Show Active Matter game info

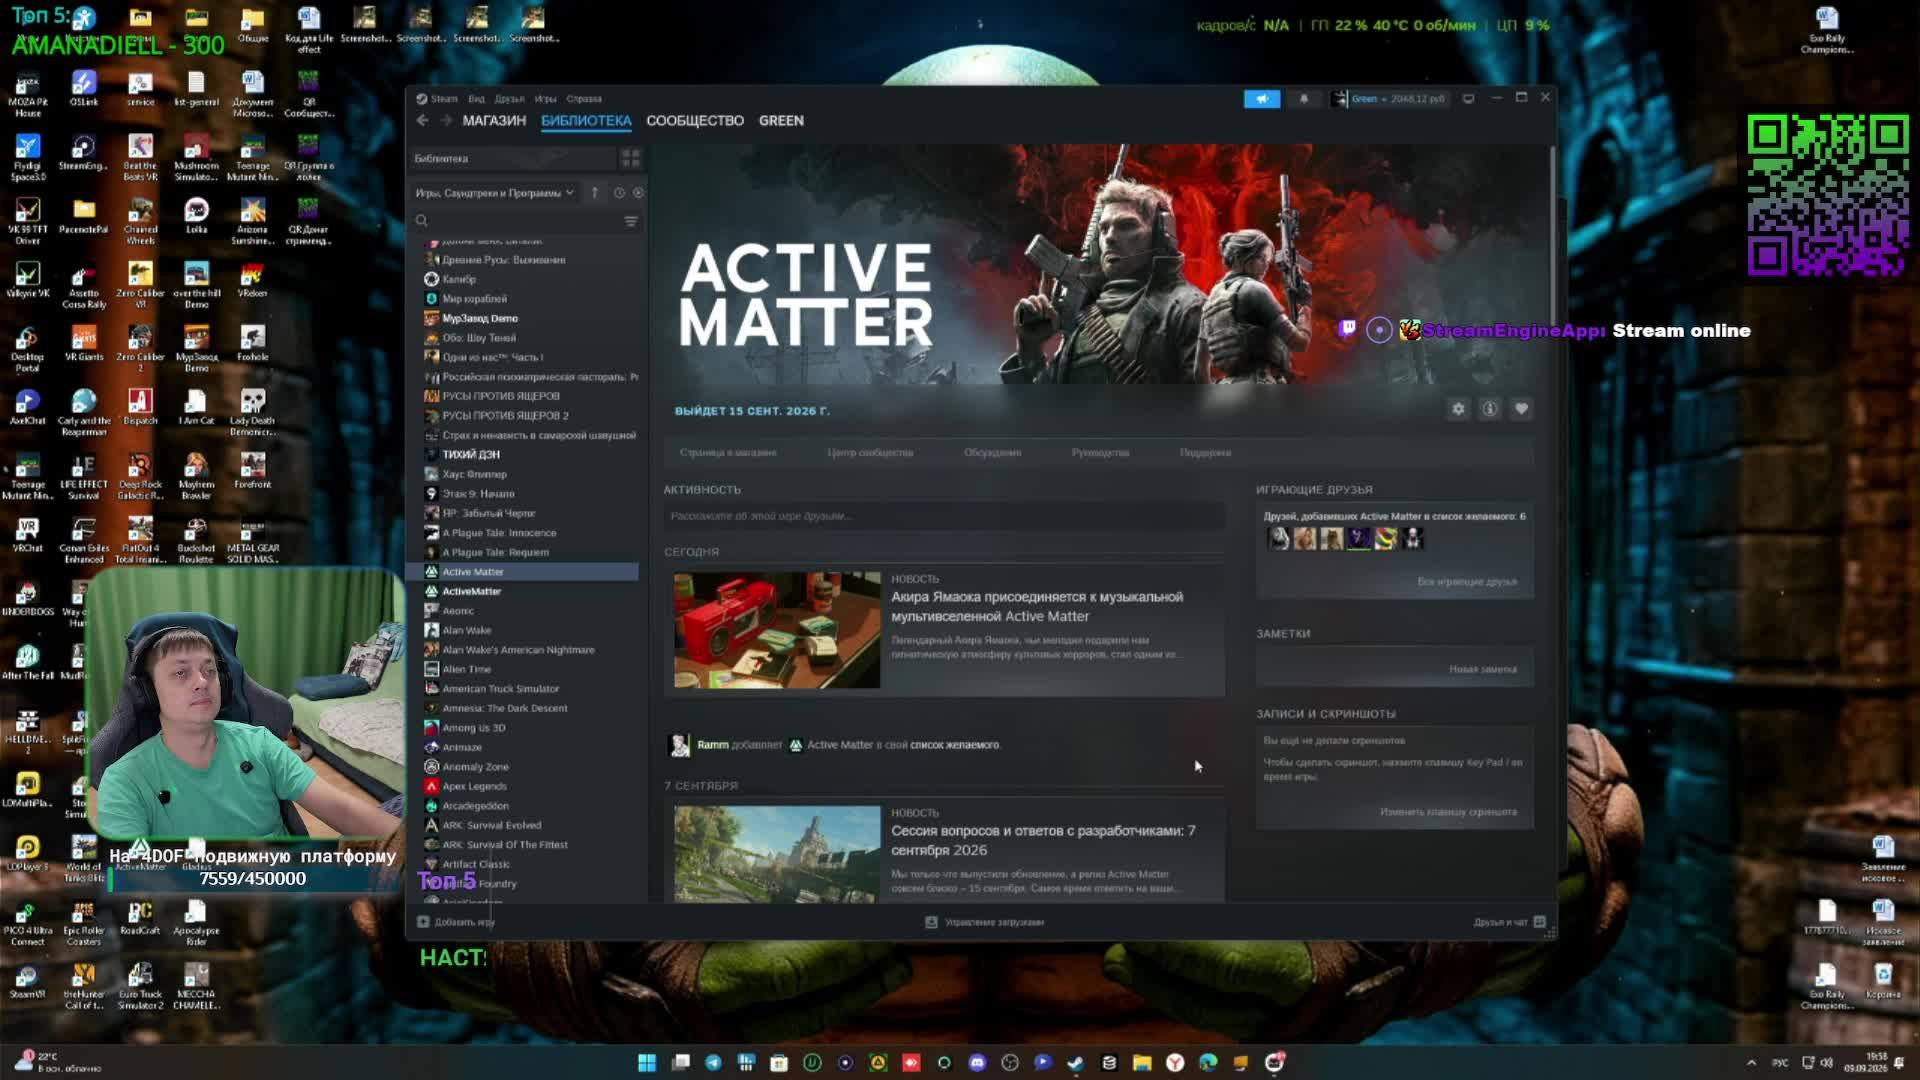coord(1490,409)
